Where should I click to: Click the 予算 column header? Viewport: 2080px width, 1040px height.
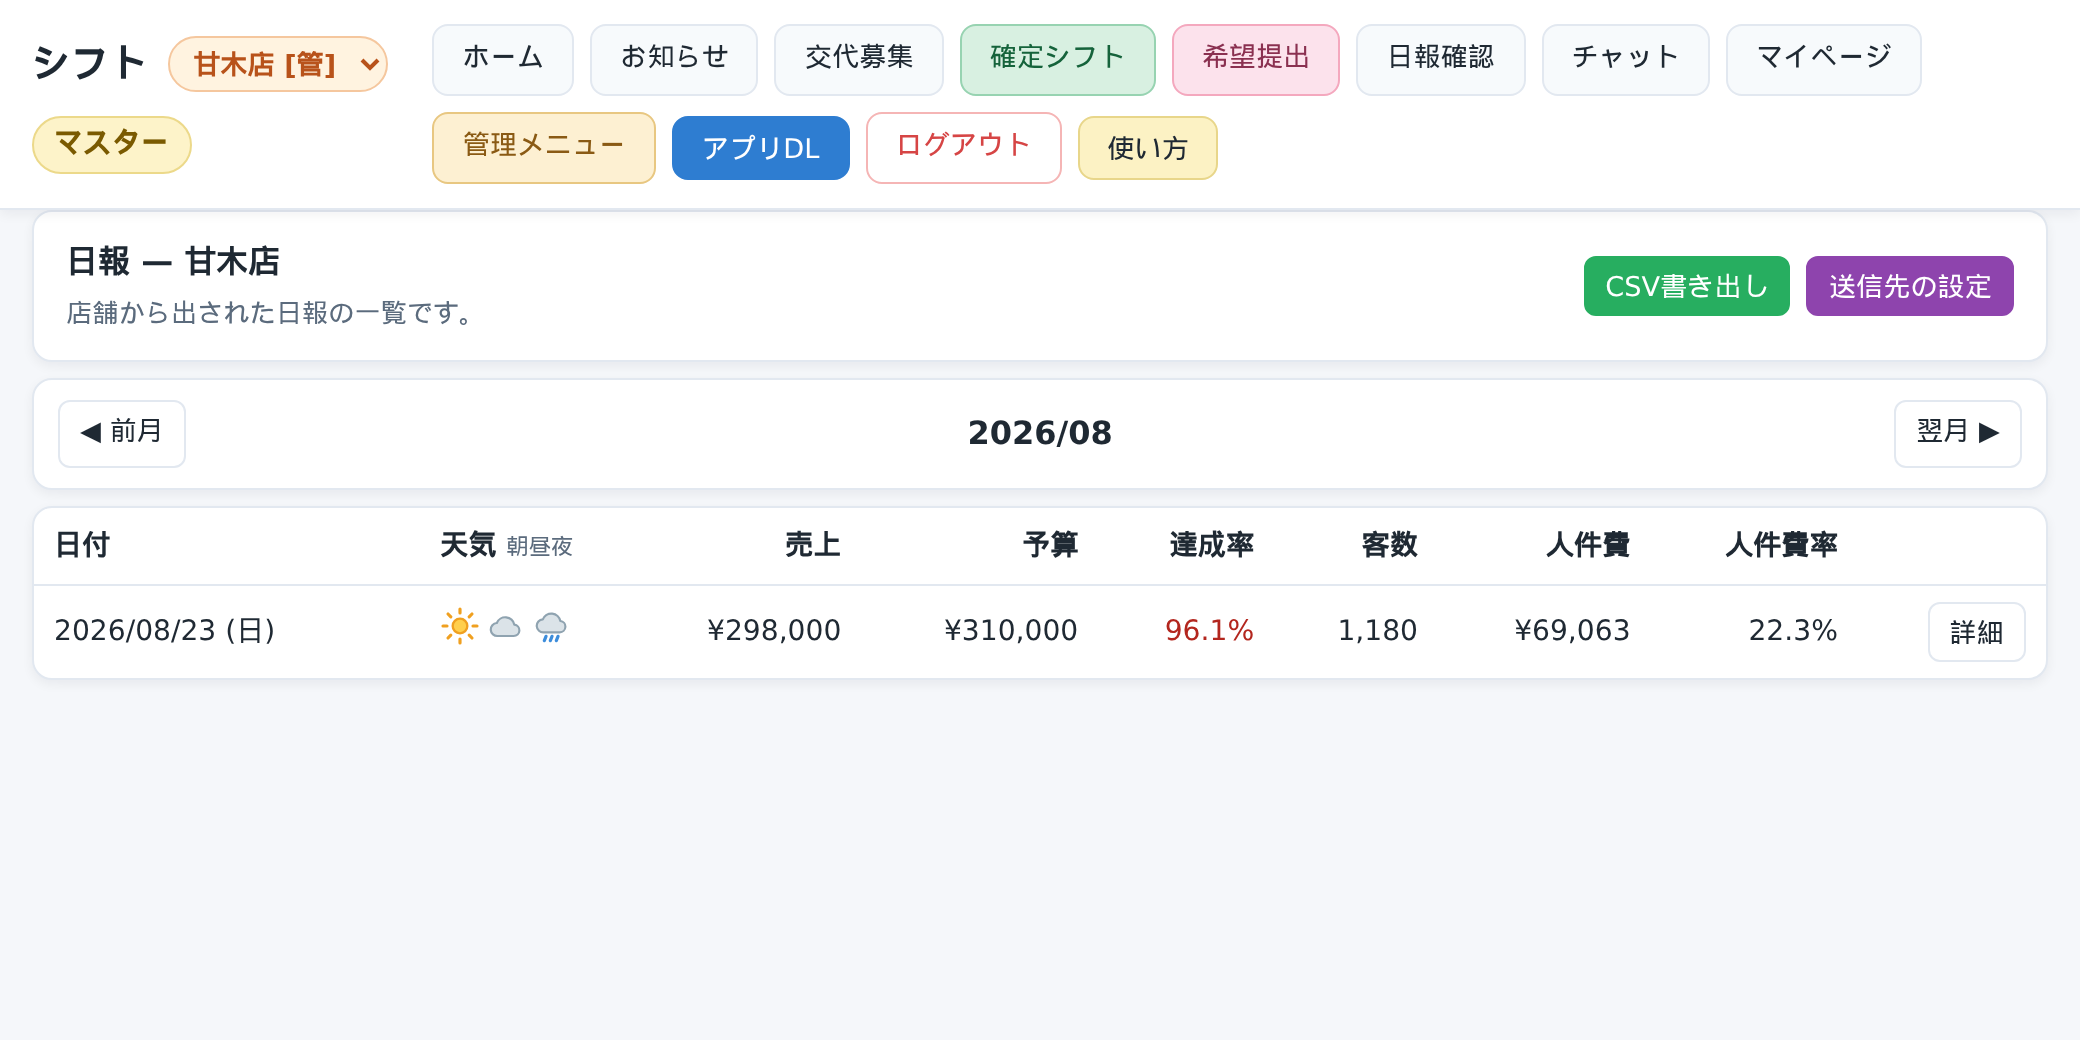click(1051, 545)
